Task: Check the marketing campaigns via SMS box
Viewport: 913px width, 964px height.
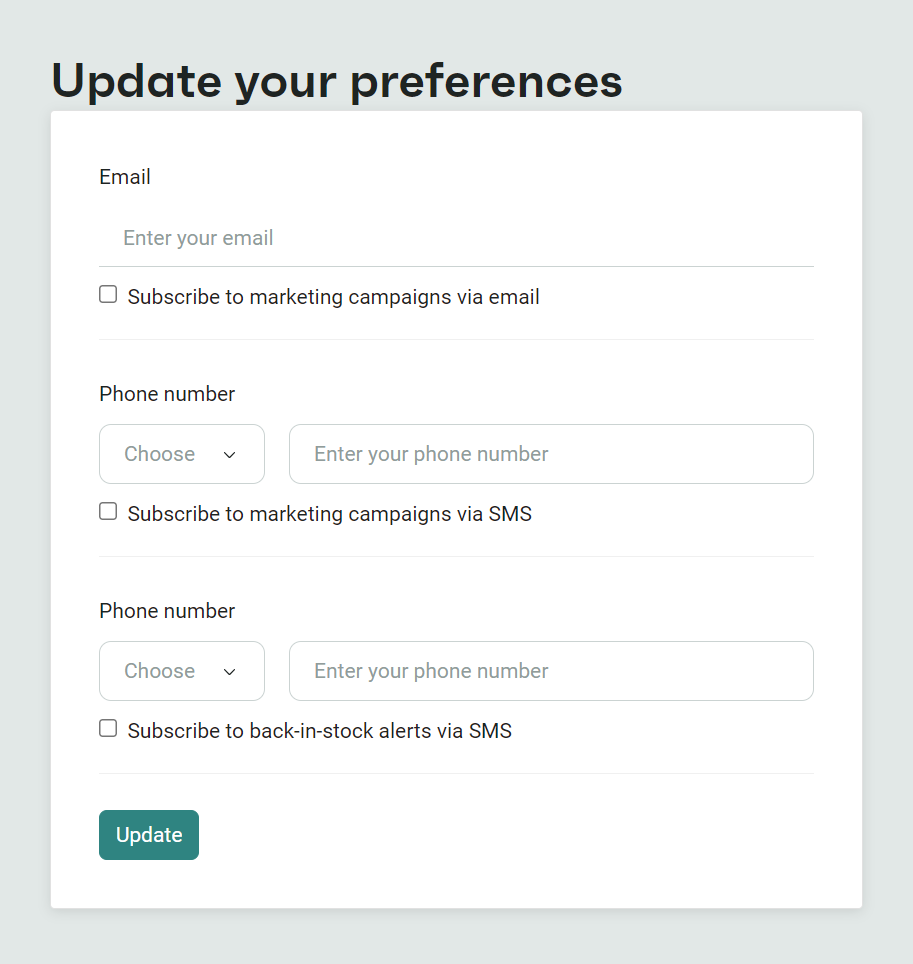Action: [x=108, y=510]
